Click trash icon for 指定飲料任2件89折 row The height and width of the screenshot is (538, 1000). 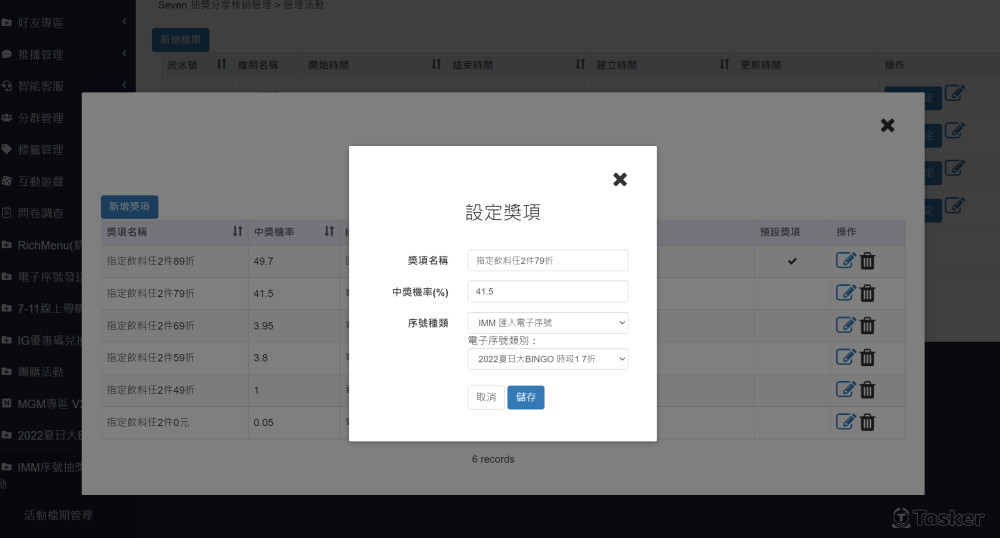click(x=868, y=261)
